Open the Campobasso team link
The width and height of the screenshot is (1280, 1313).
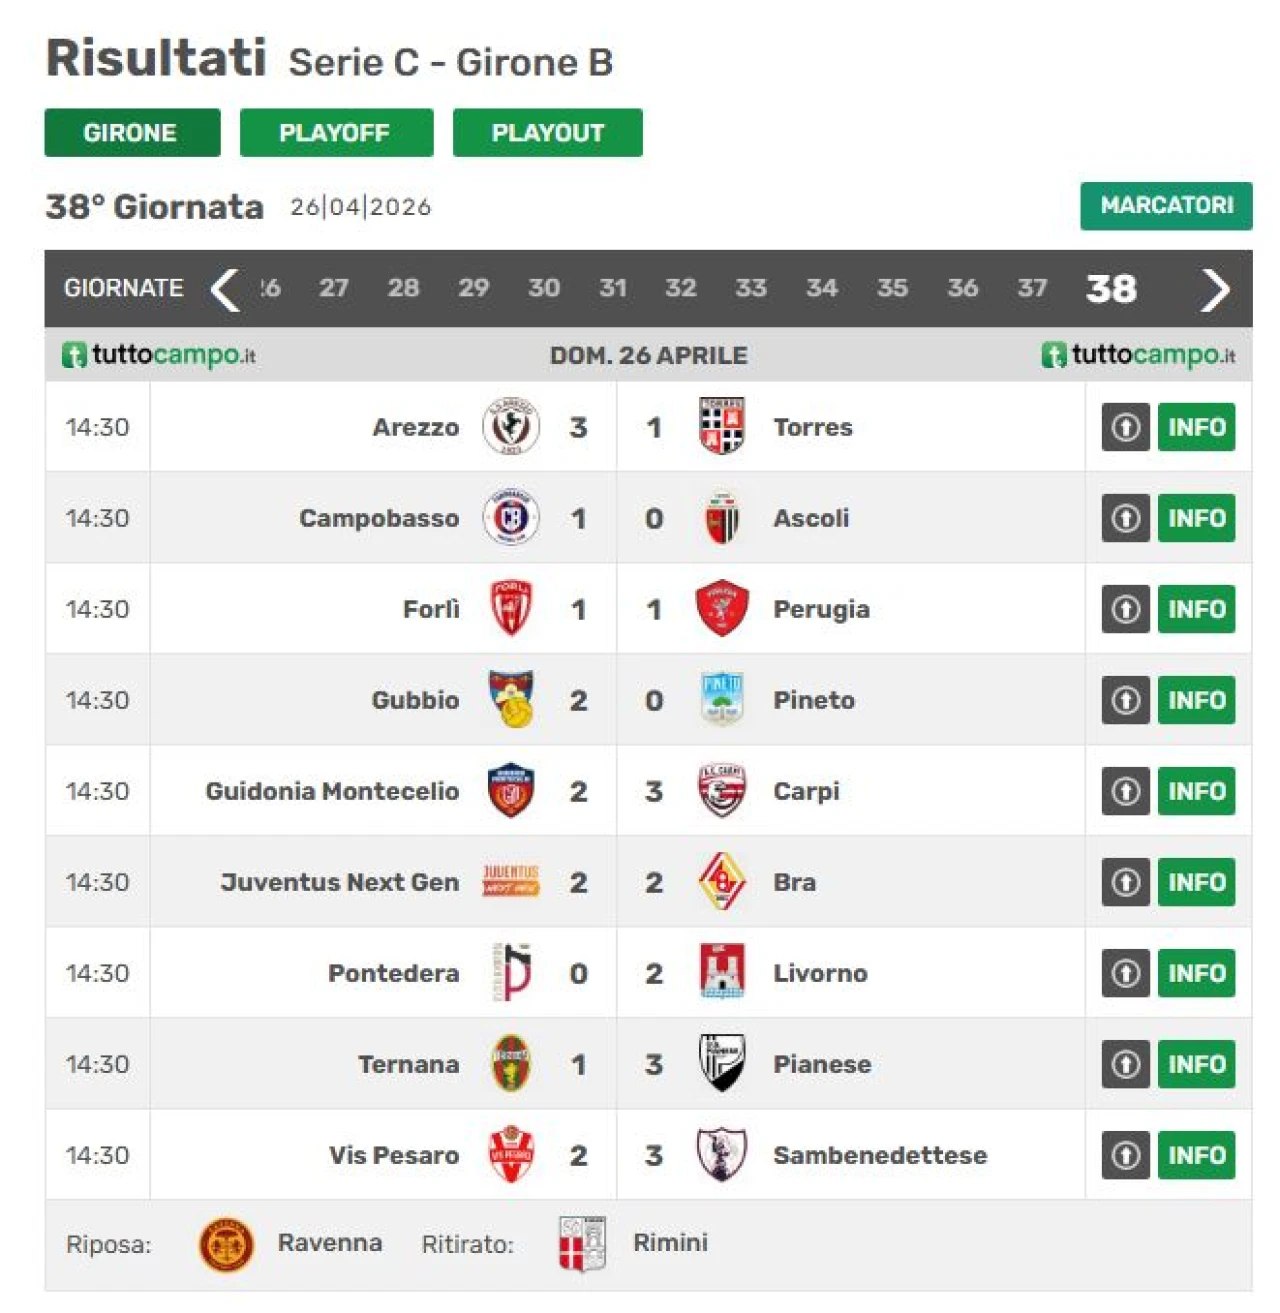[x=379, y=518]
